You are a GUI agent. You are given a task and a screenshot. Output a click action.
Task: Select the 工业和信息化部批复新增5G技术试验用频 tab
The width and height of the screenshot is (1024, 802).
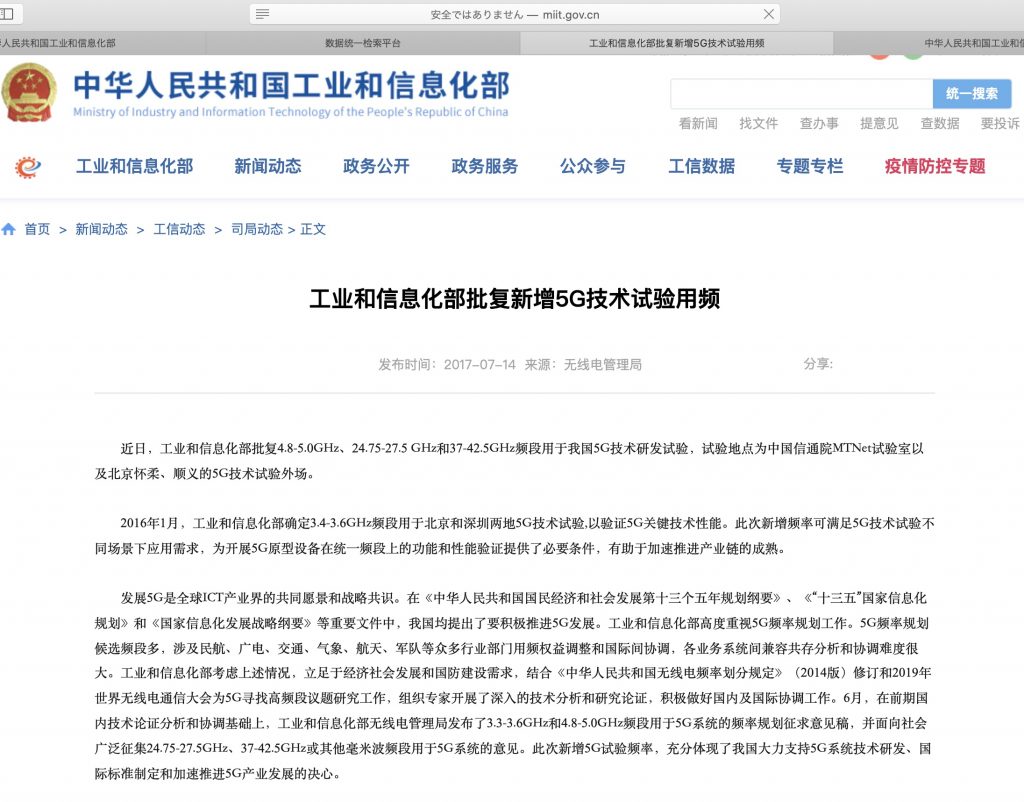click(x=677, y=43)
